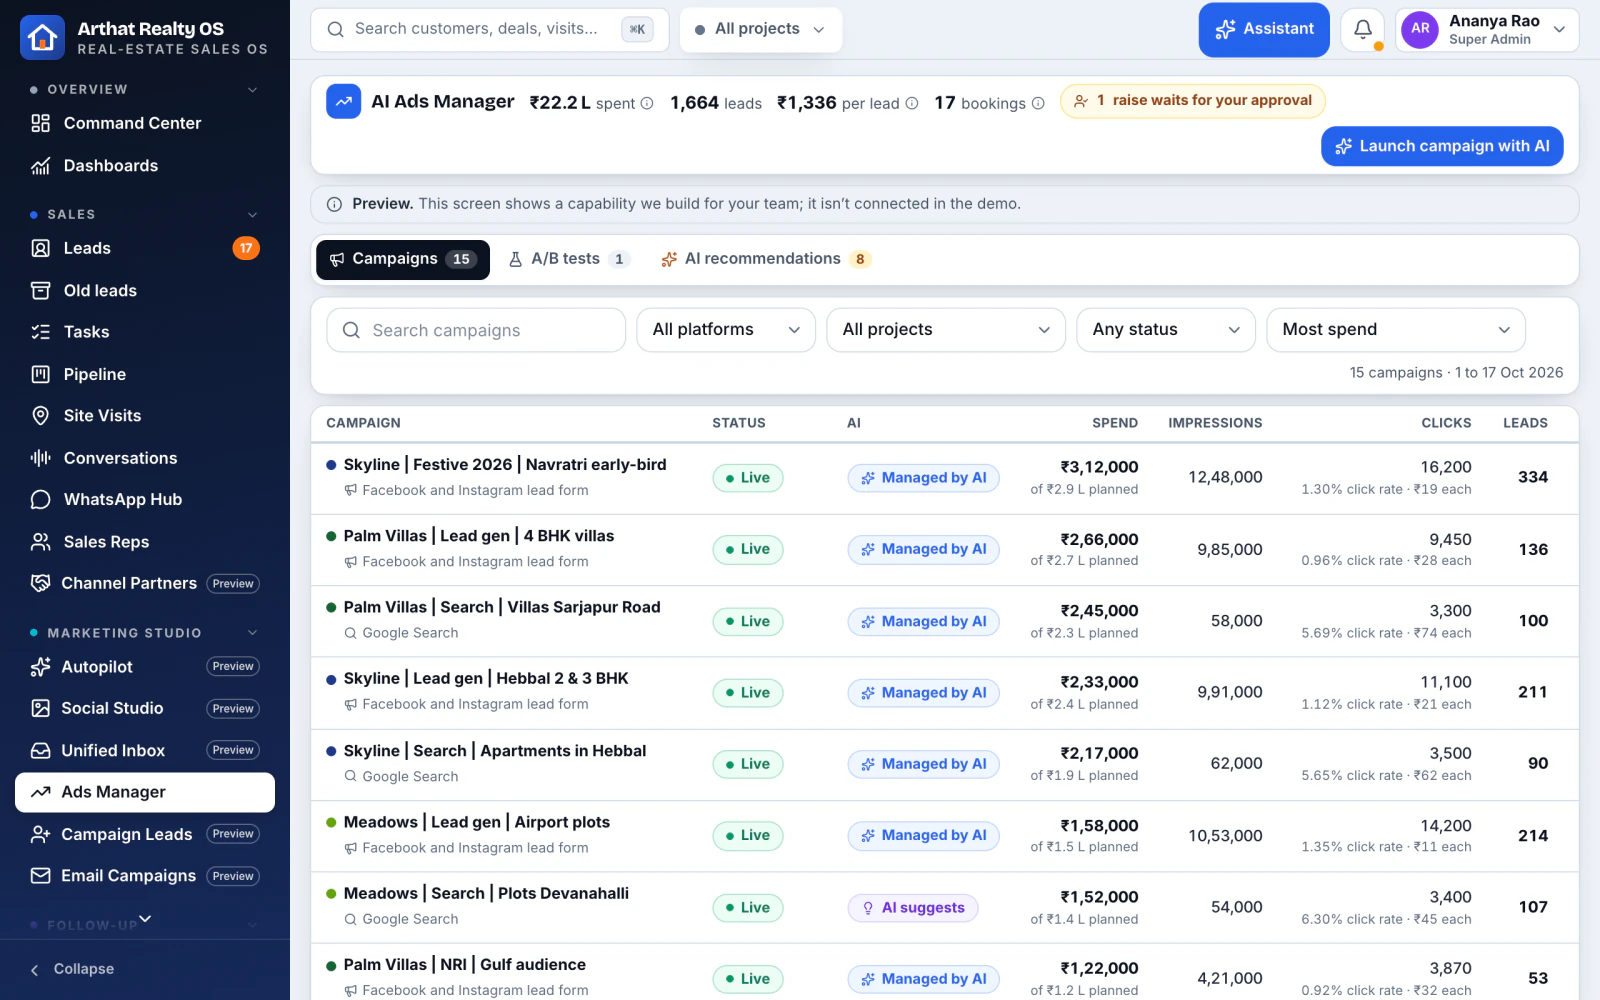Click the Search campaigns field

tap(476, 330)
